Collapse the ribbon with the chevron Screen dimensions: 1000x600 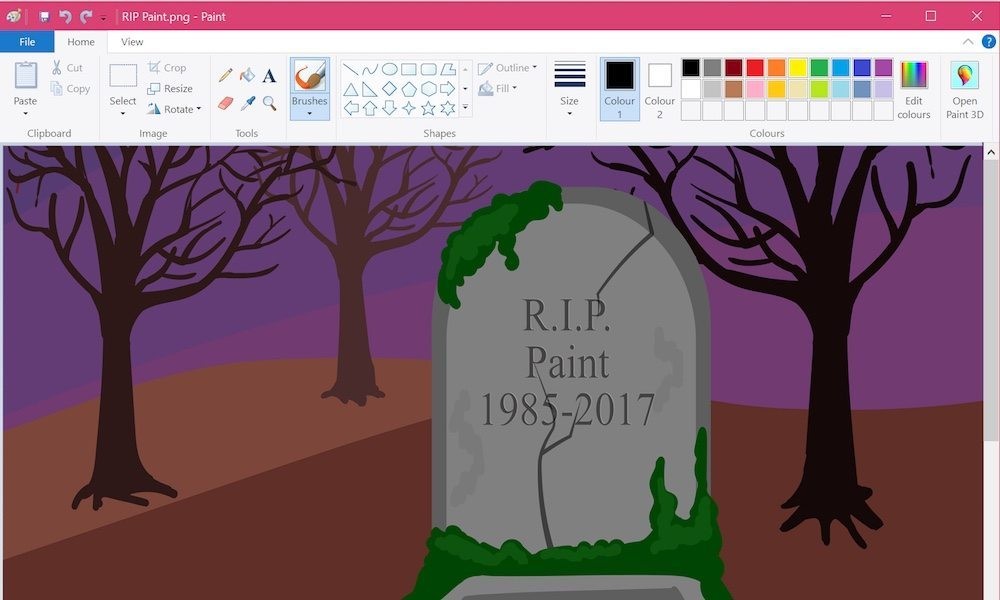coord(968,42)
